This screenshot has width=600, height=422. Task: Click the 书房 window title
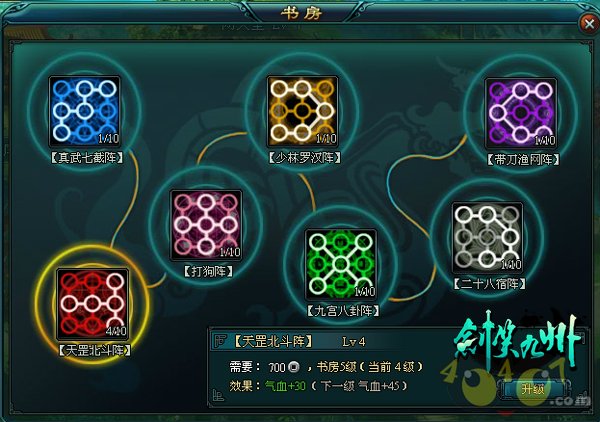(x=302, y=13)
